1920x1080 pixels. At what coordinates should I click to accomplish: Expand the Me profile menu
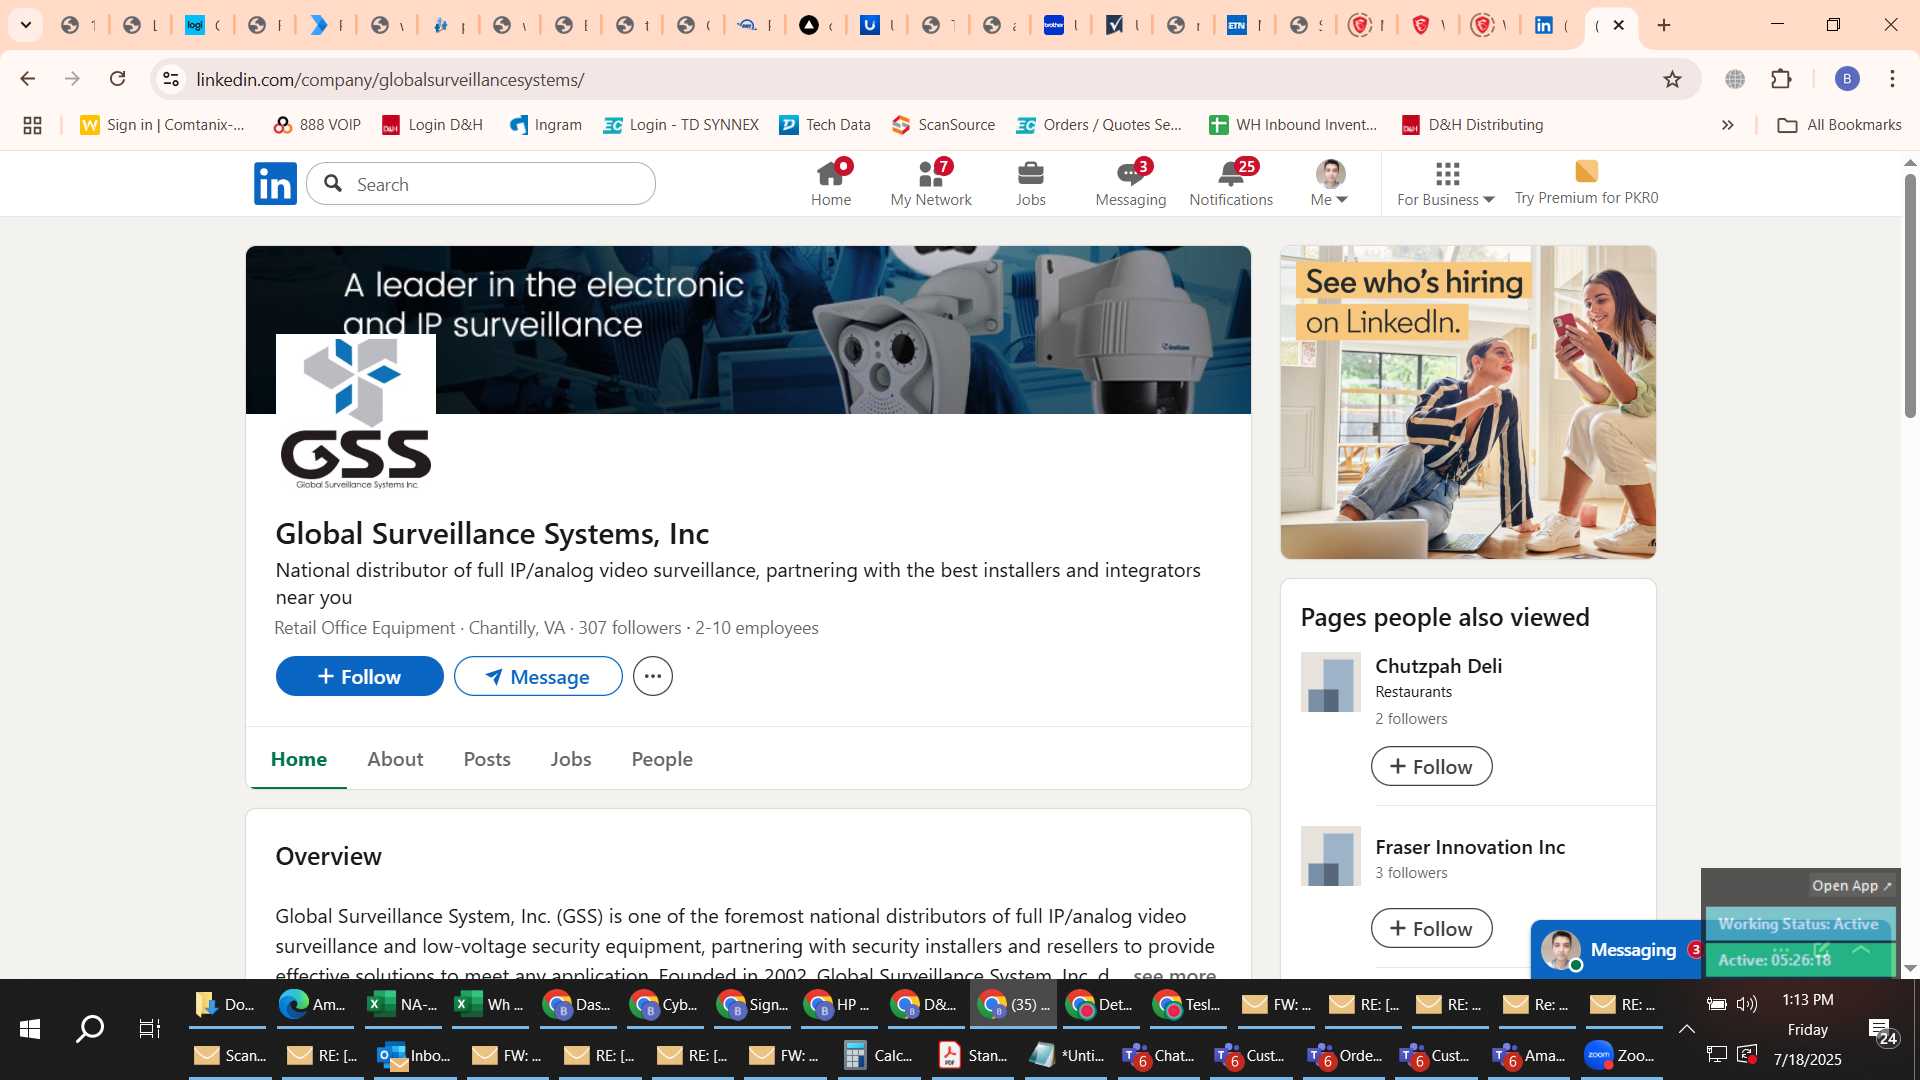[x=1330, y=184]
